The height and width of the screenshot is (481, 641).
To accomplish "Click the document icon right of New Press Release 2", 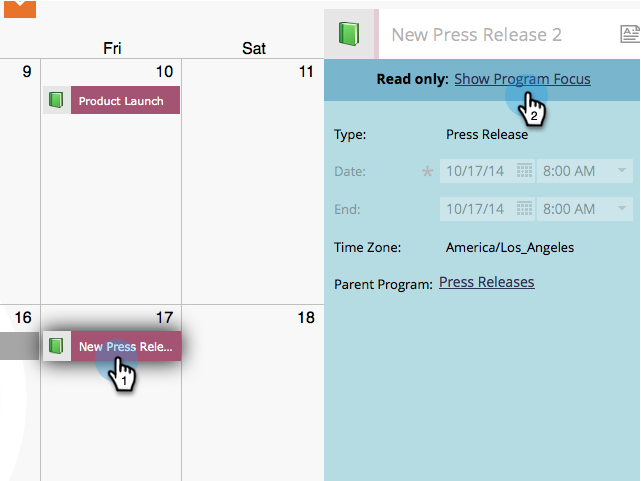I will (630, 34).
